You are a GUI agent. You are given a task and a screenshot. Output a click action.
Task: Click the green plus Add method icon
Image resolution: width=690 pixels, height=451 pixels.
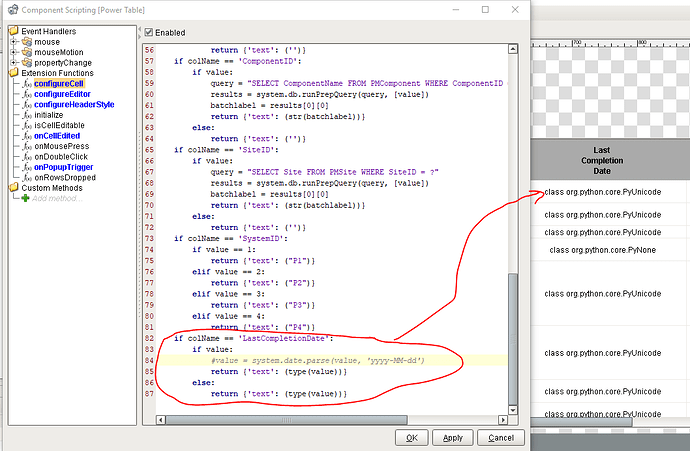coord(26,198)
